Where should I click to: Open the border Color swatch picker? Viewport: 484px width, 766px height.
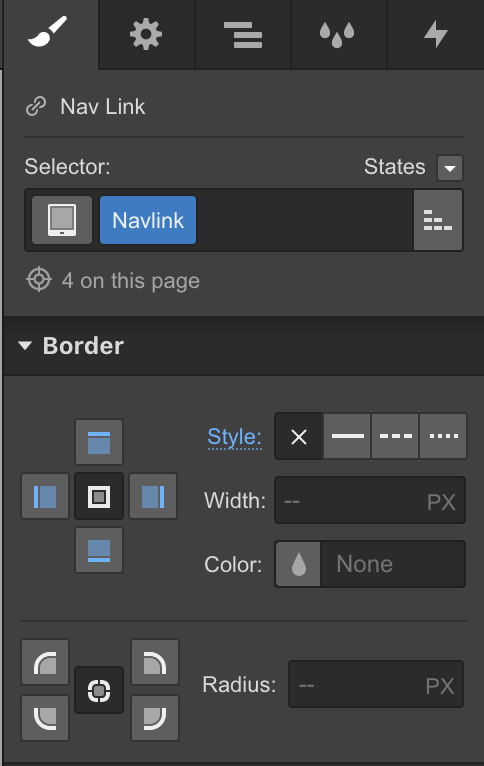click(298, 564)
